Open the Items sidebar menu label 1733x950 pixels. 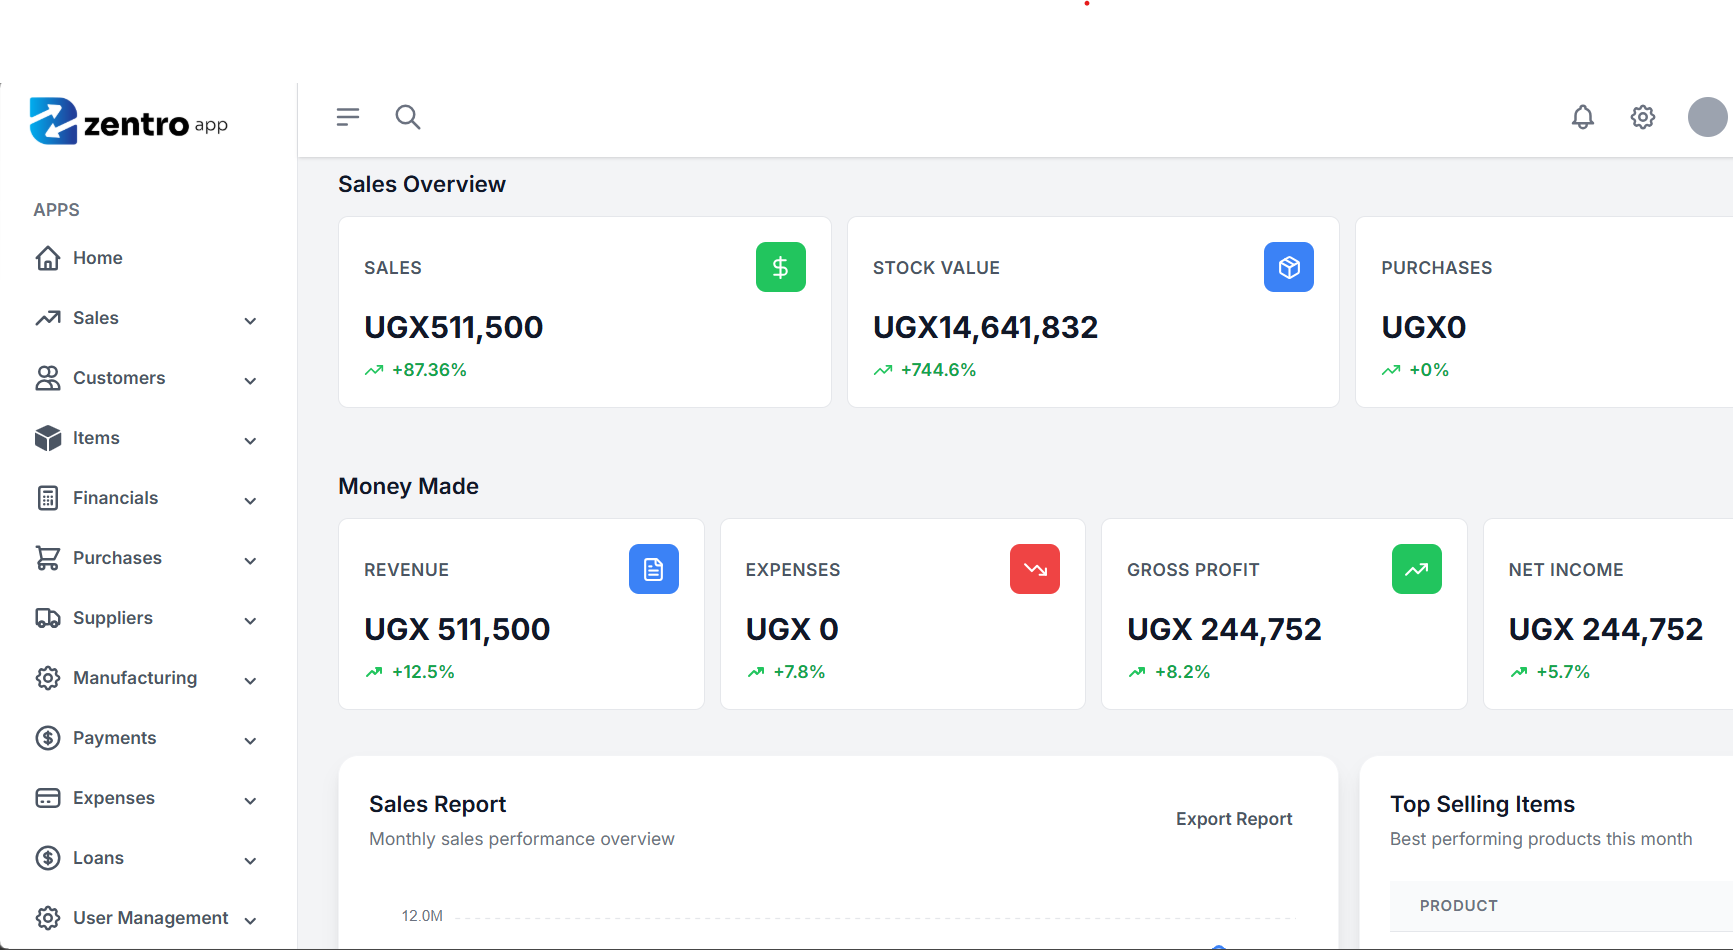coord(96,438)
